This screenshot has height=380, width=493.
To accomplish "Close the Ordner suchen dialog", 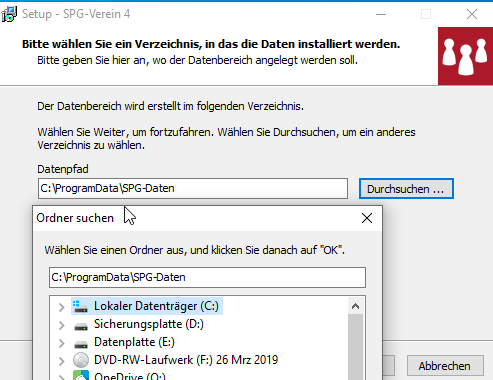I will click(367, 218).
